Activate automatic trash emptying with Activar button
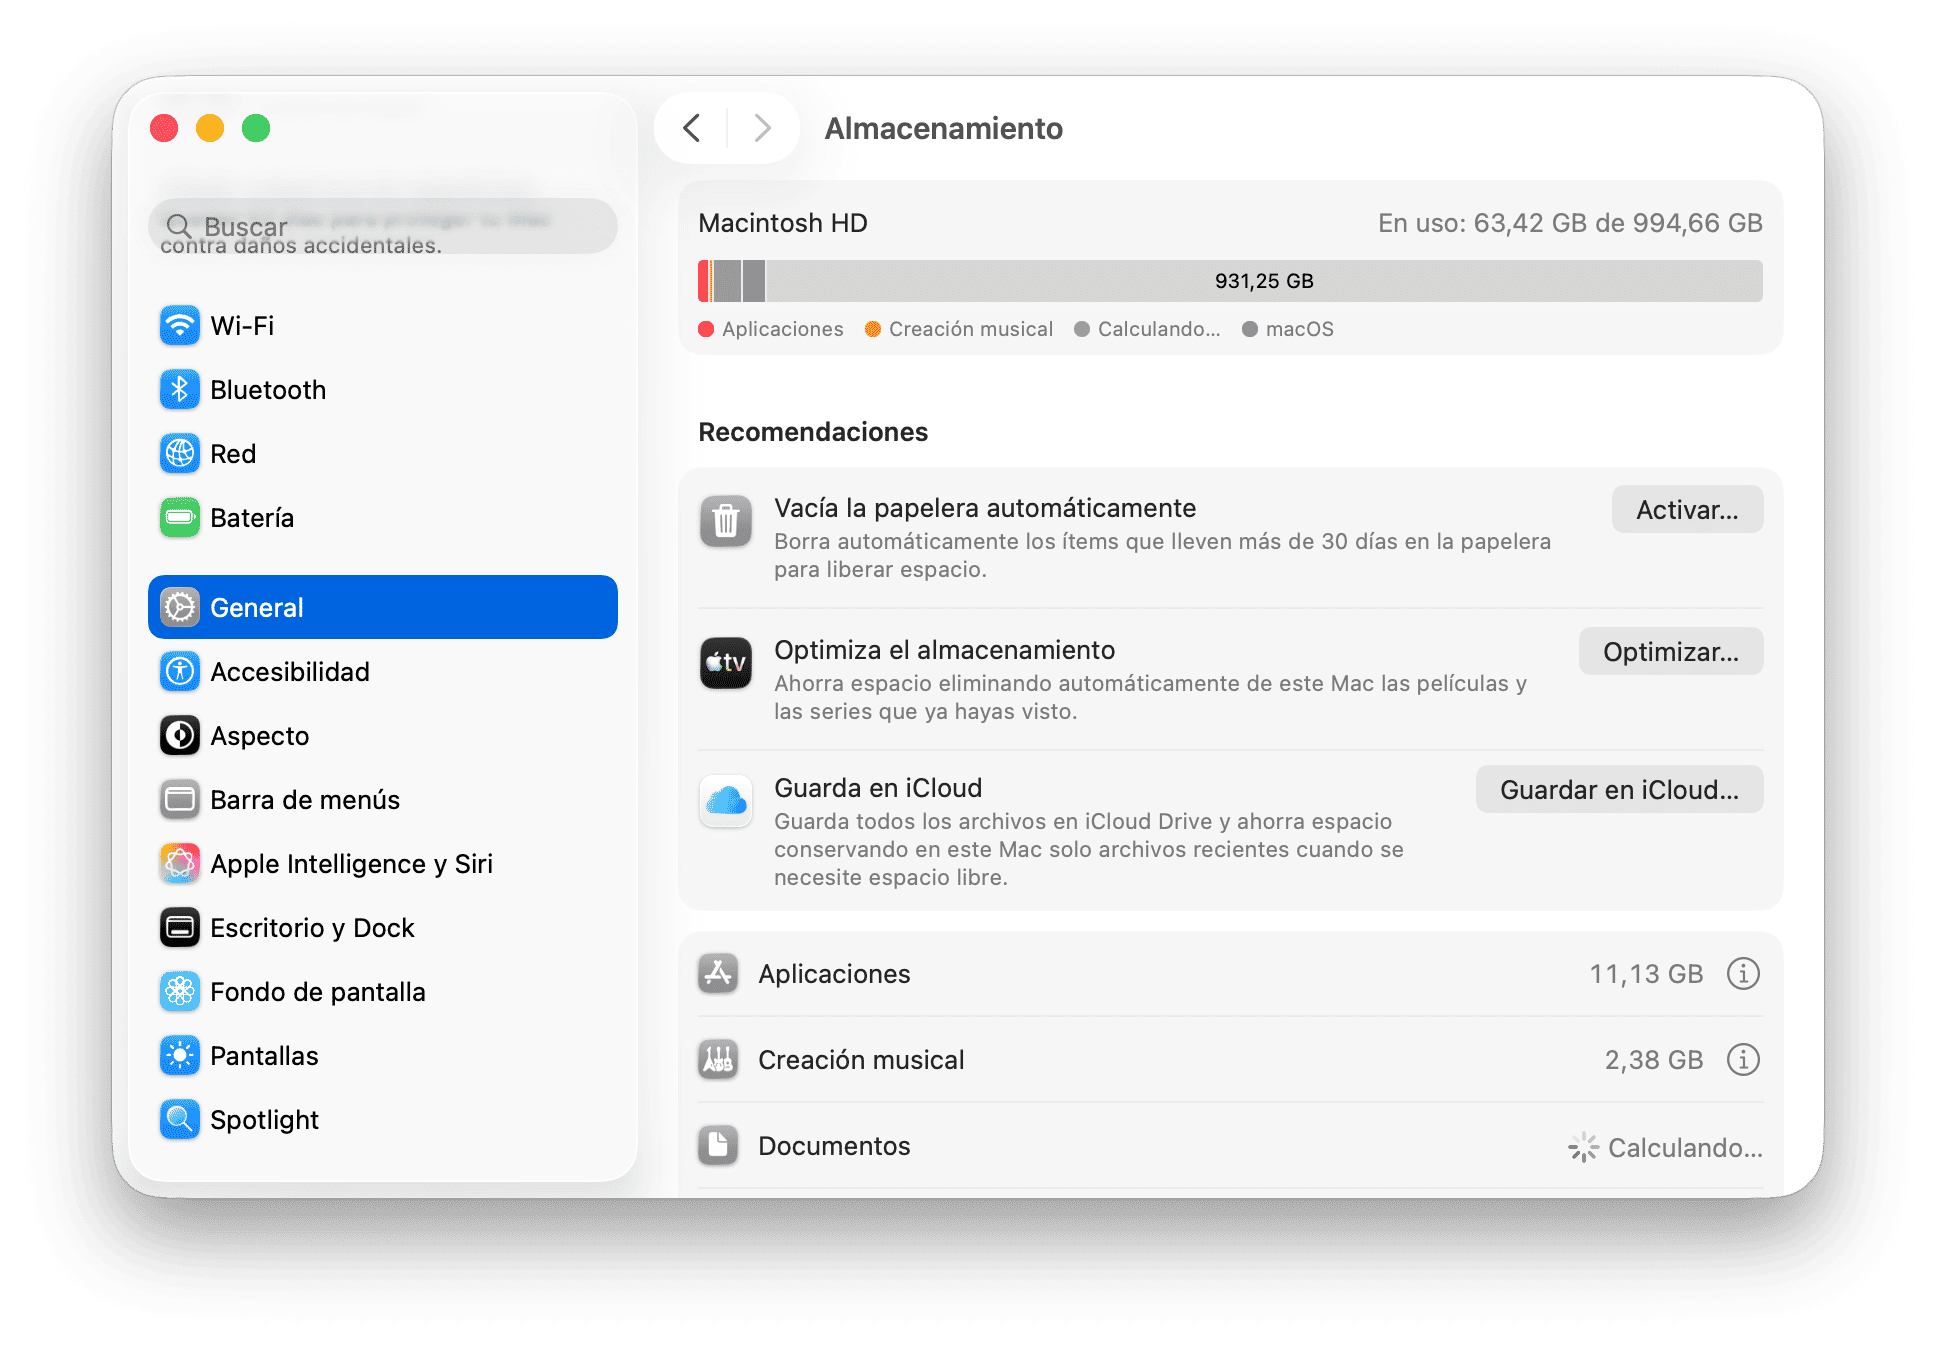Viewport: 1936px width, 1346px height. (x=1687, y=509)
